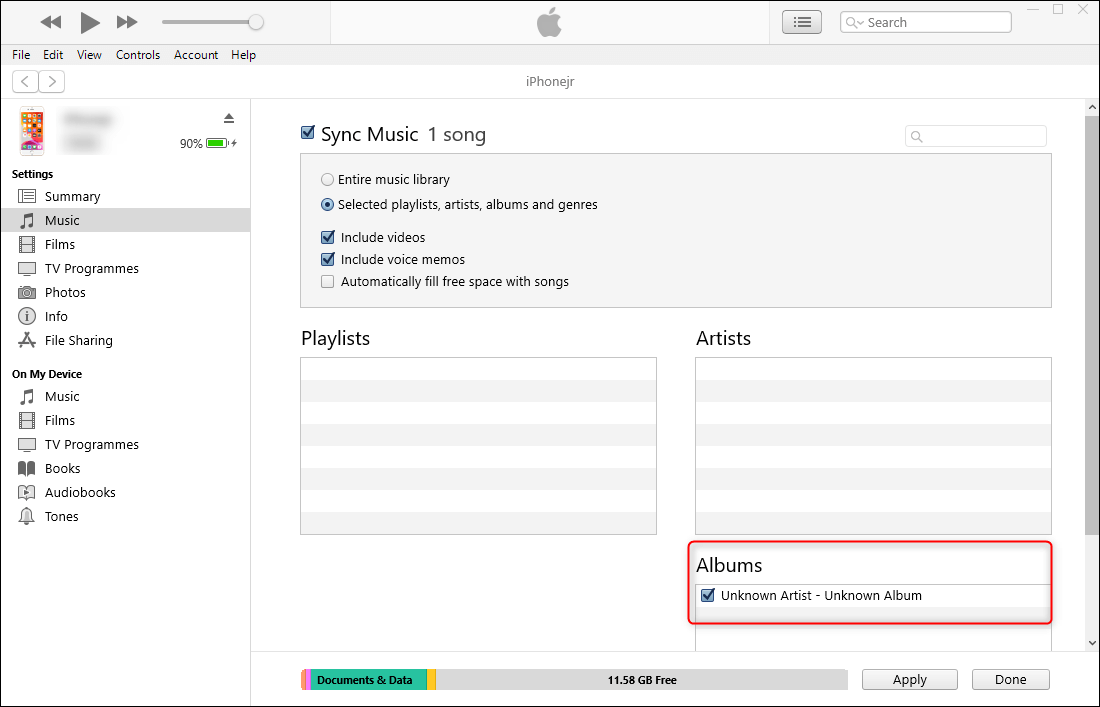Select the Music icon under Settings
The image size is (1100, 707).
pos(27,220)
